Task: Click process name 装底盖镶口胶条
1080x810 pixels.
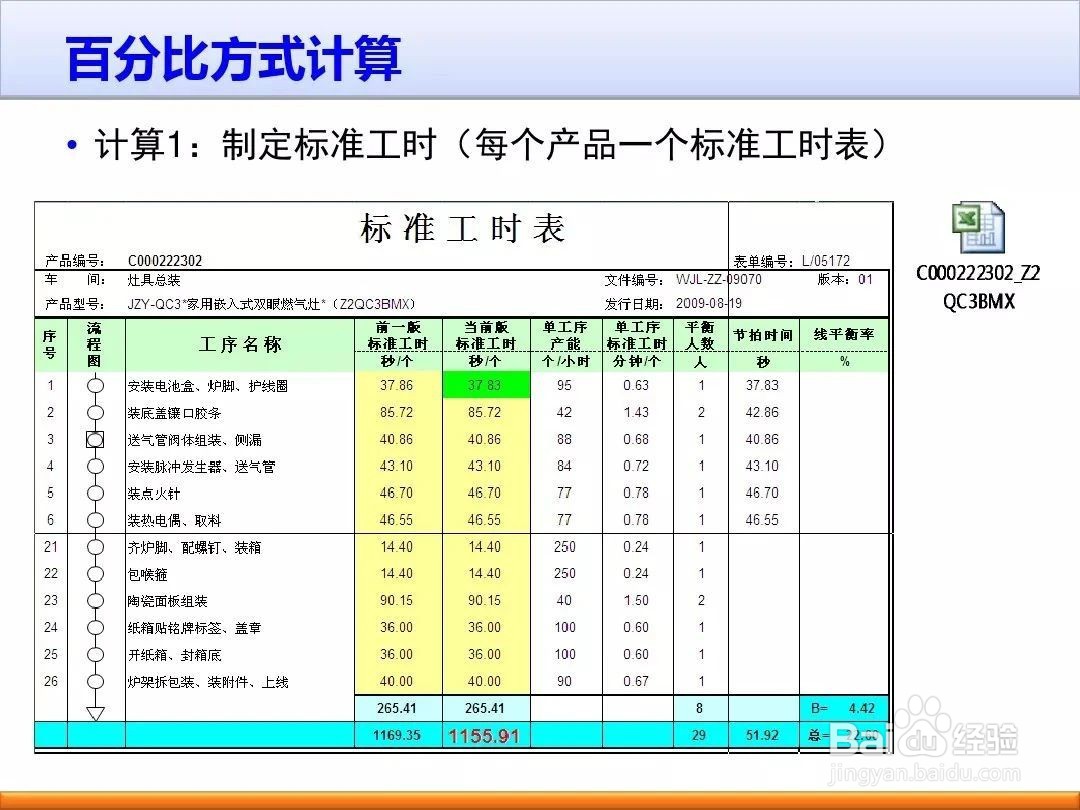Action: coord(174,413)
